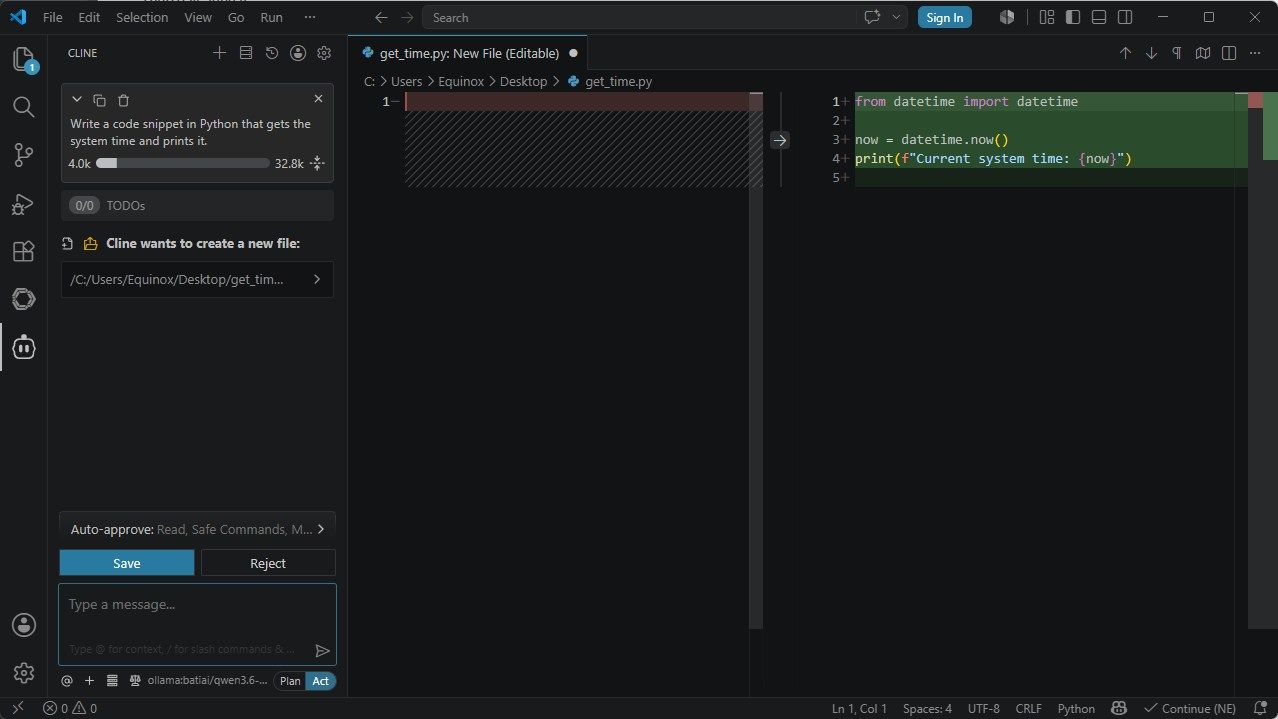Open Cline settings gear in panel header
The image size is (1278, 719).
pyautogui.click(x=324, y=53)
